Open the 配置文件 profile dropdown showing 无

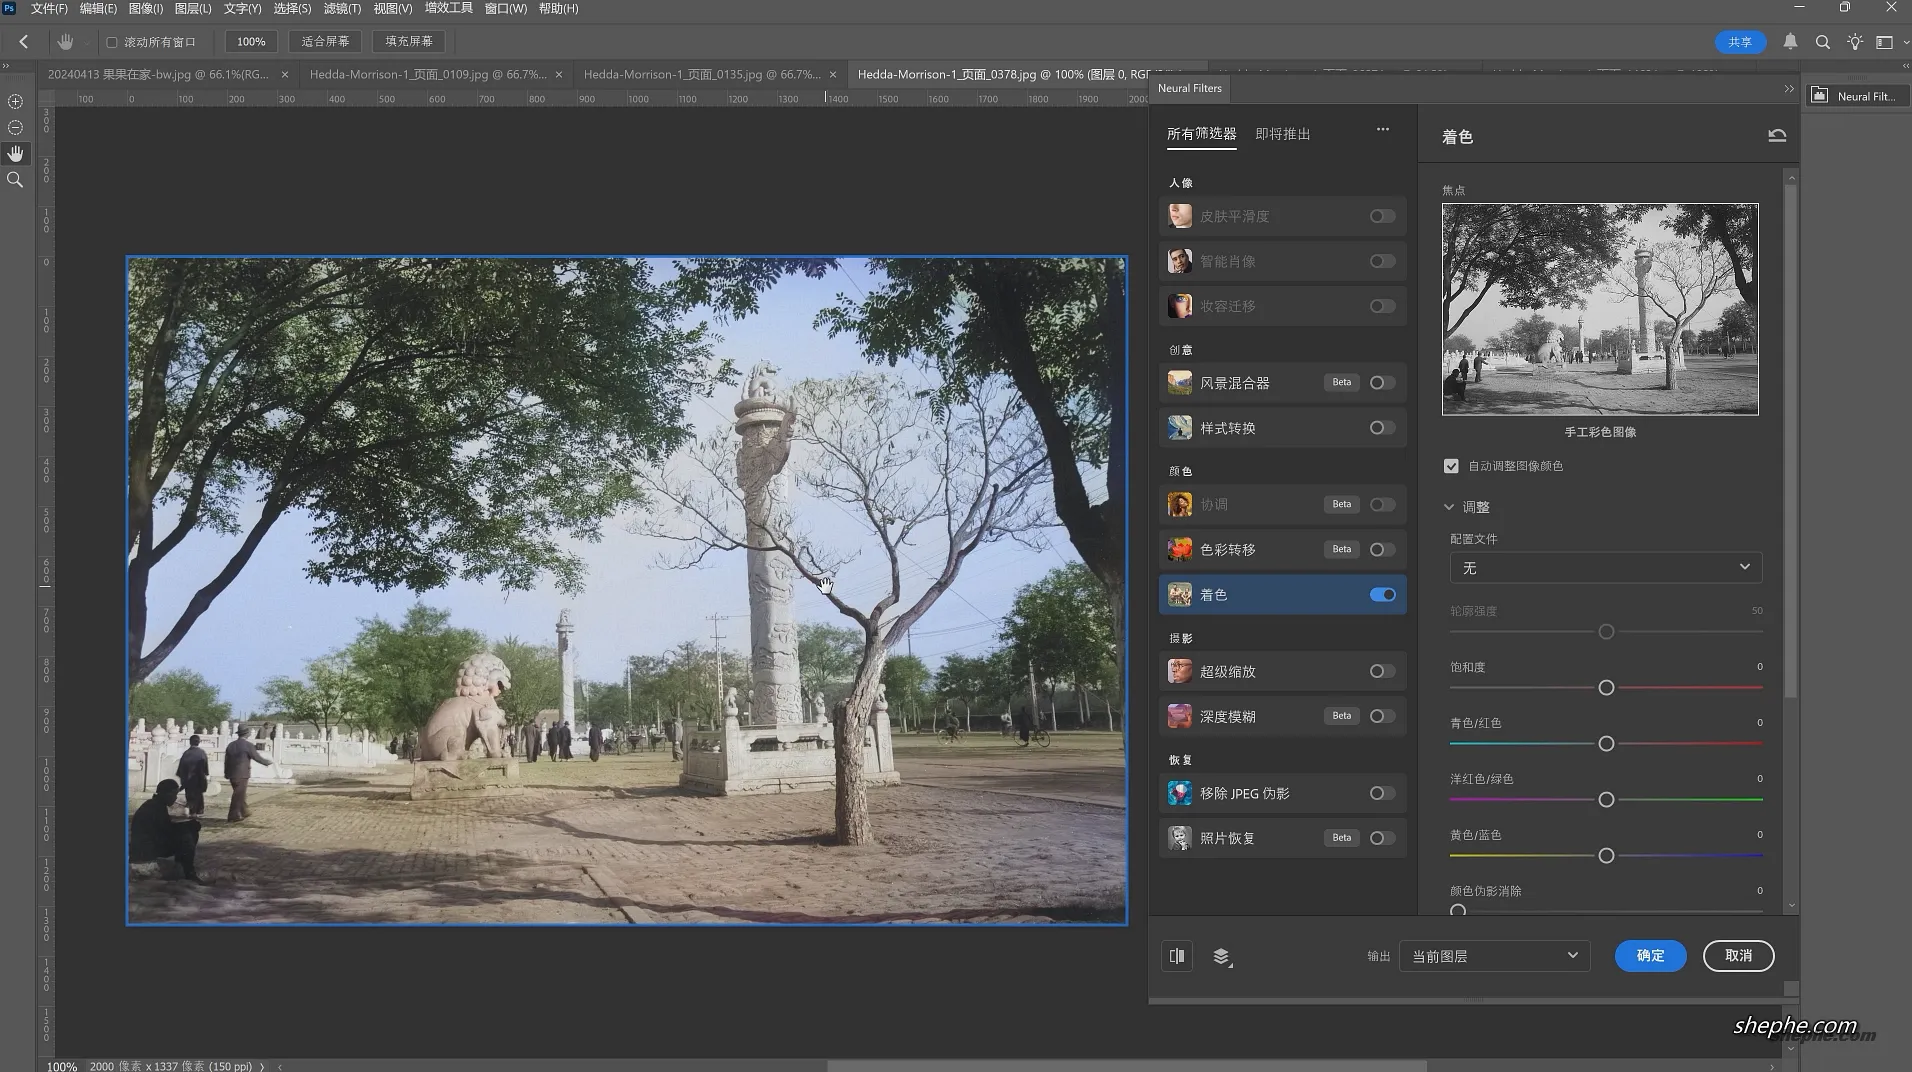[1604, 567]
